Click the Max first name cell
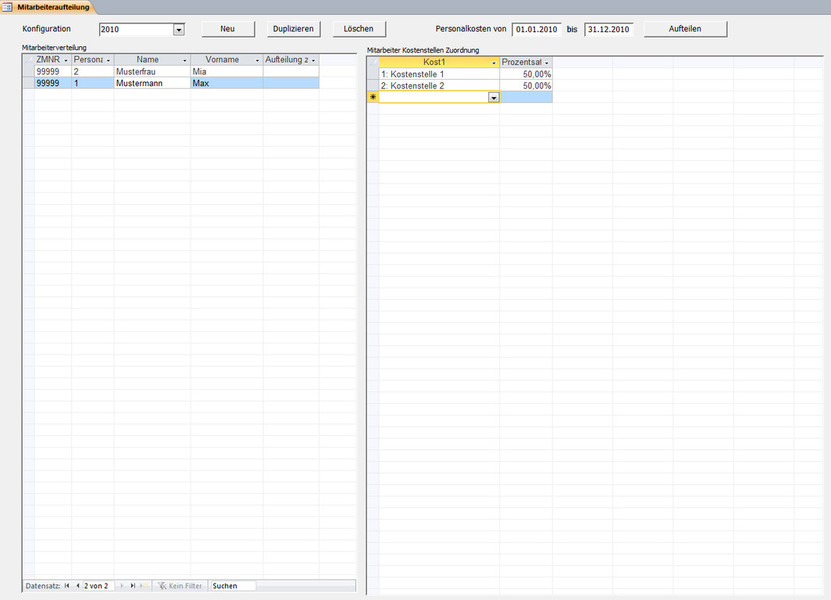This screenshot has width=831, height=600. [227, 83]
